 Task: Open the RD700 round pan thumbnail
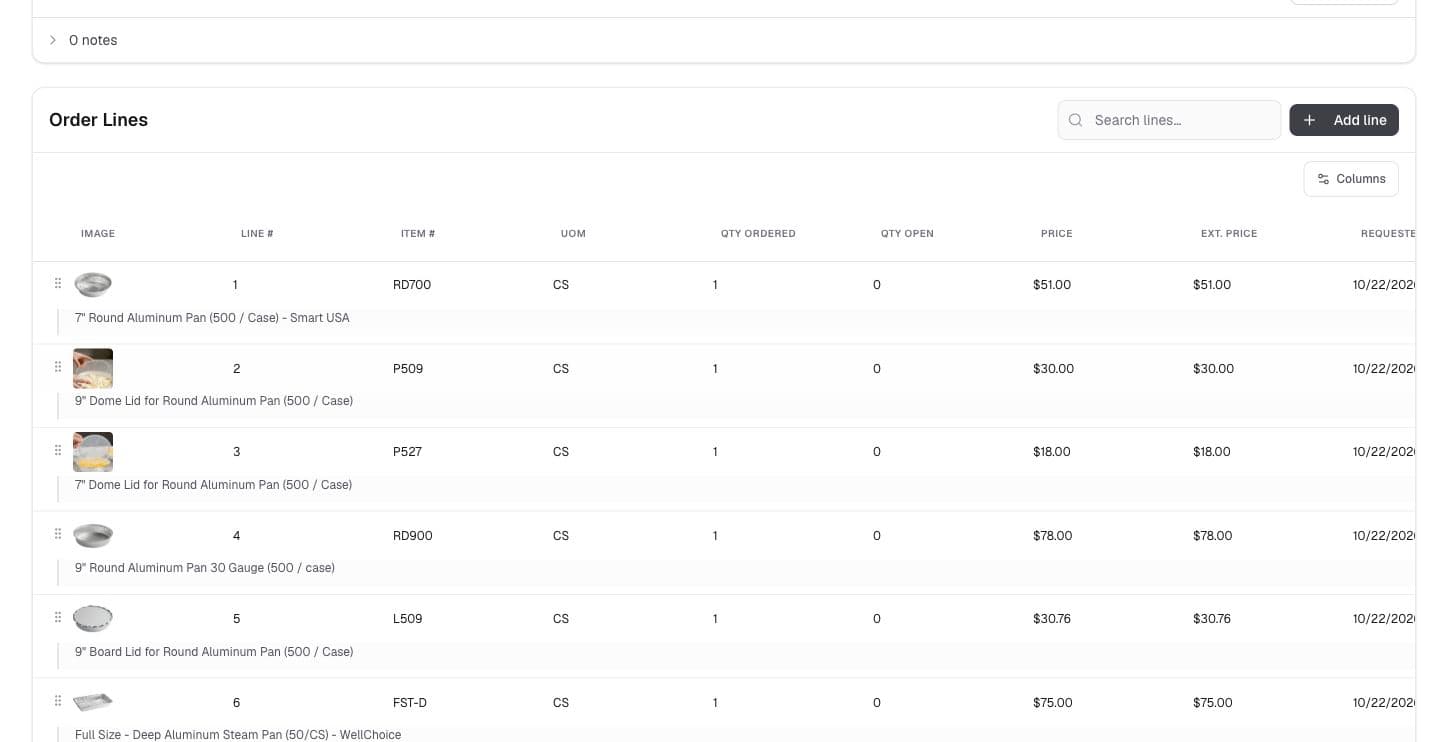tap(93, 285)
